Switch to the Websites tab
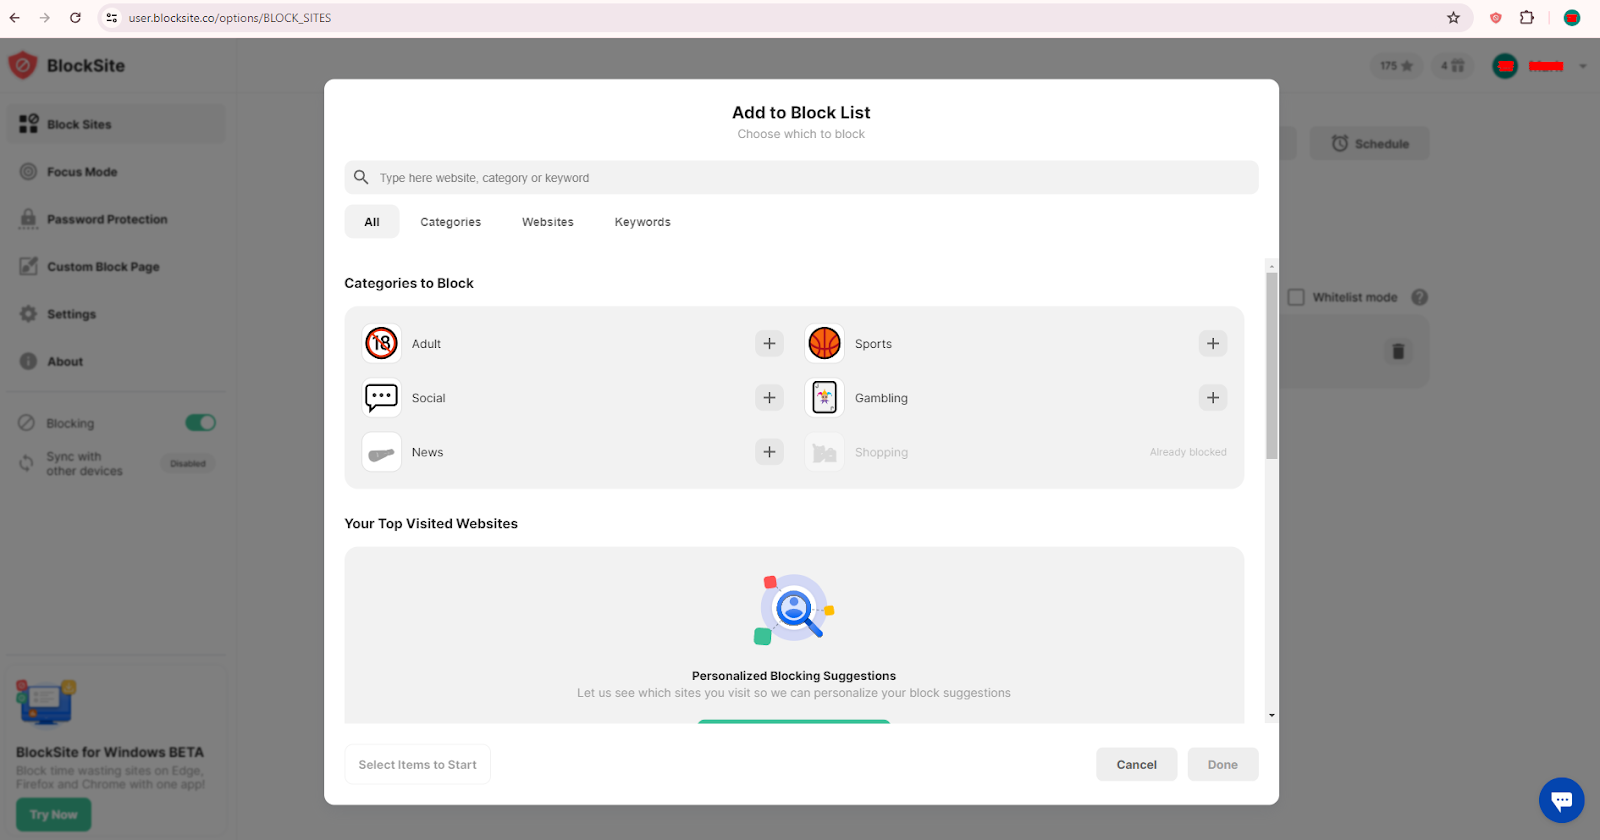The height and width of the screenshot is (840, 1600). [548, 222]
